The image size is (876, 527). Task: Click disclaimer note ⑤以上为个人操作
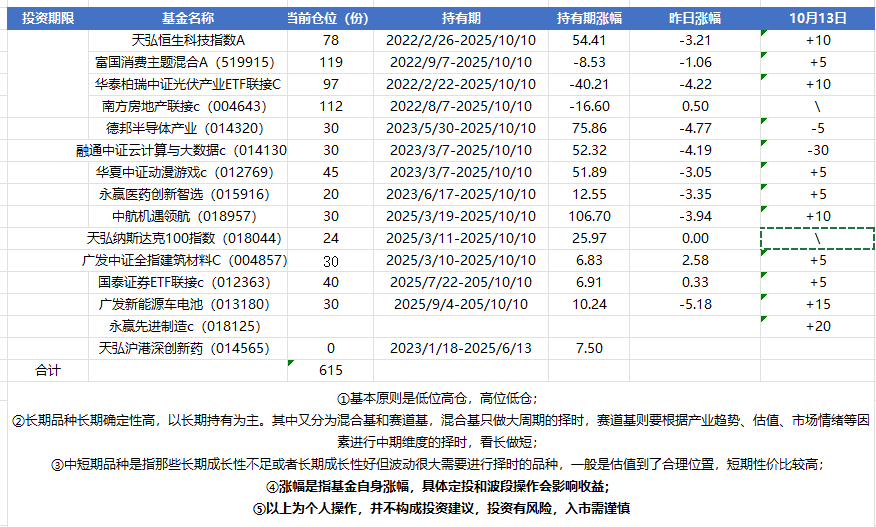click(441, 509)
